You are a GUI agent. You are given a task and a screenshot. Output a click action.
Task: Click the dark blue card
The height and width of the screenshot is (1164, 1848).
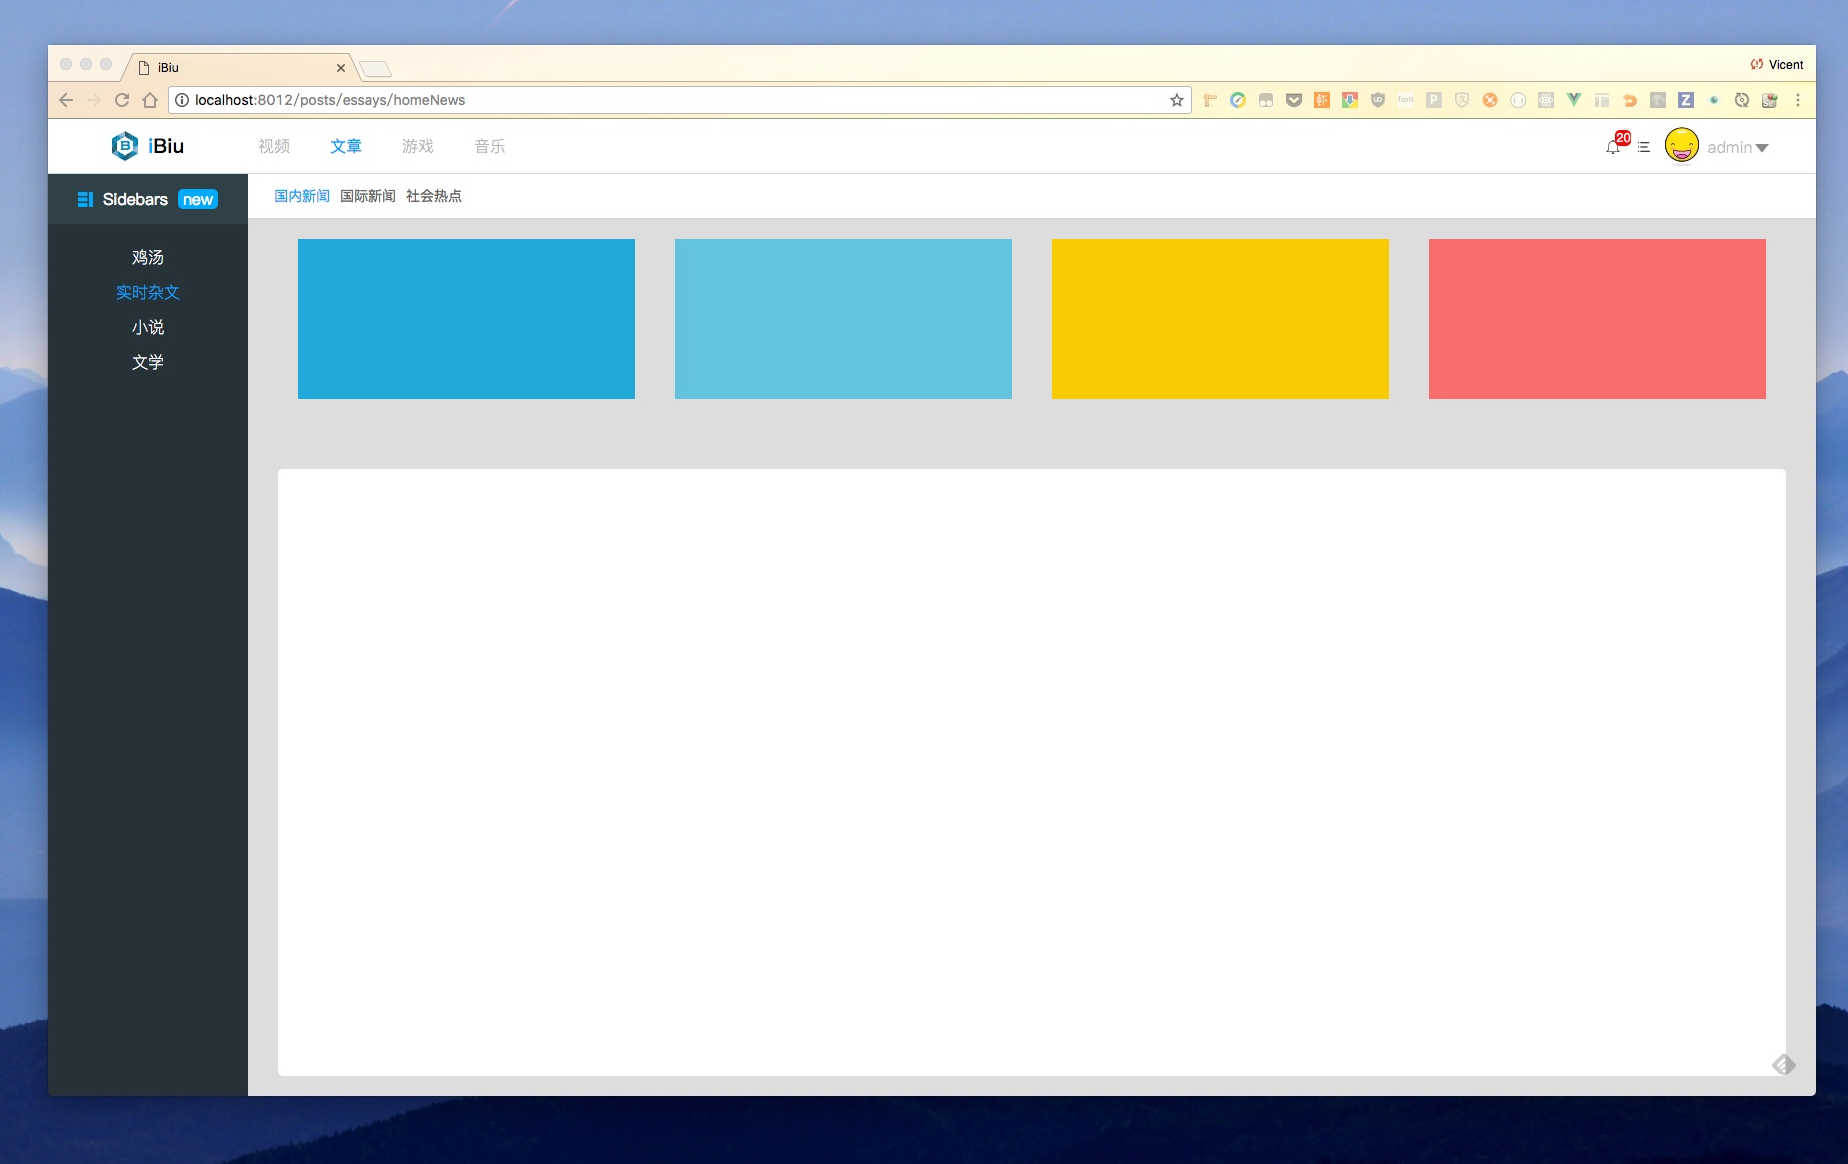click(x=466, y=319)
